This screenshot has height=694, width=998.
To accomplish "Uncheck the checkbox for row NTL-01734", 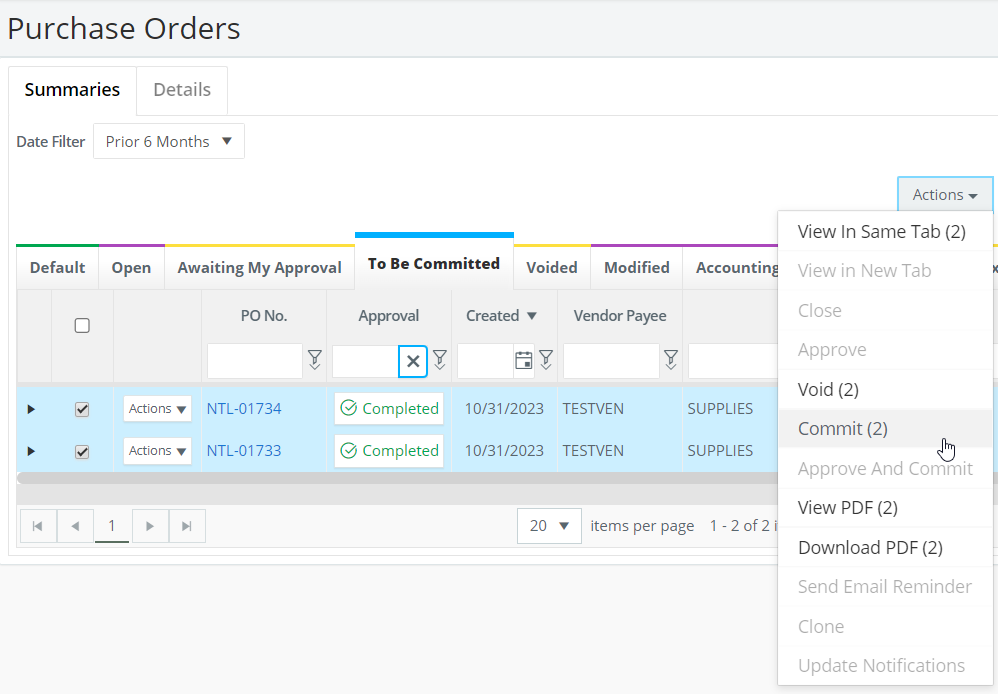I will (82, 408).
